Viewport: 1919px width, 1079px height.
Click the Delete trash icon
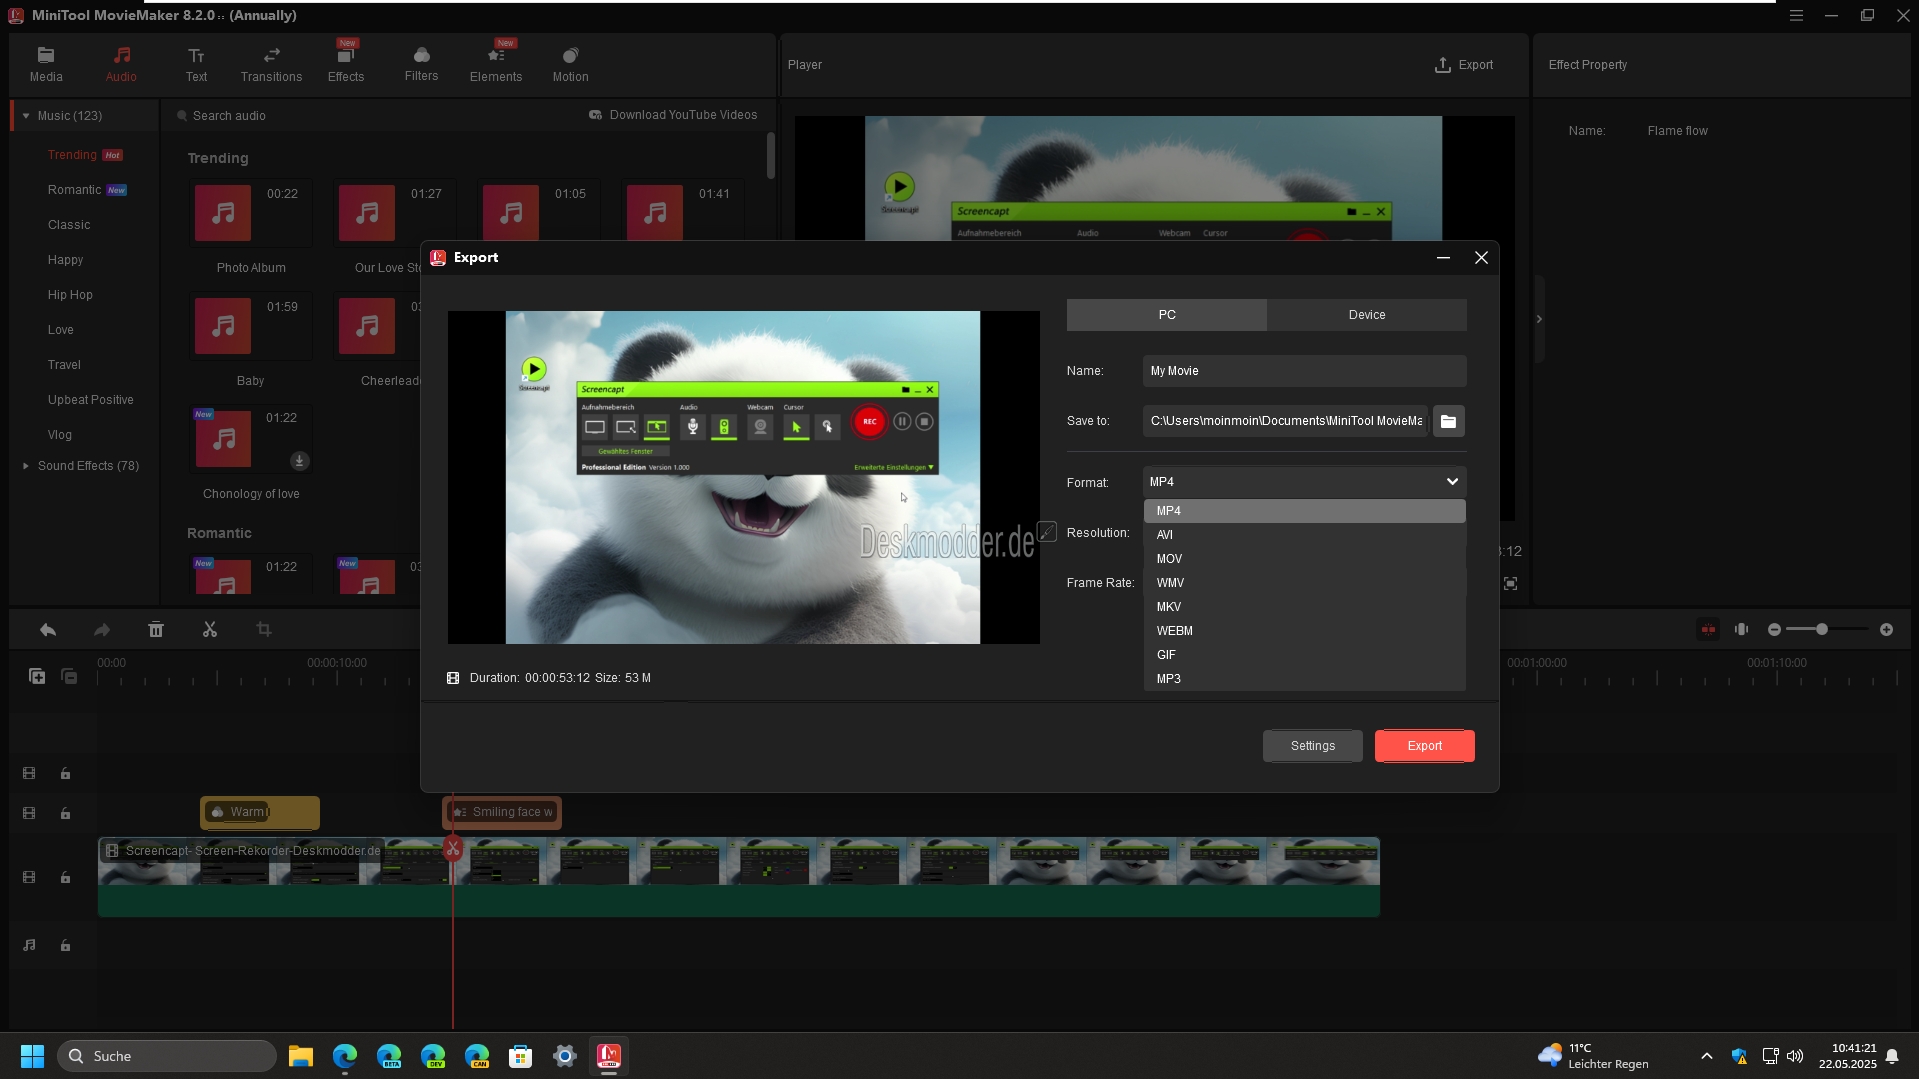(155, 630)
